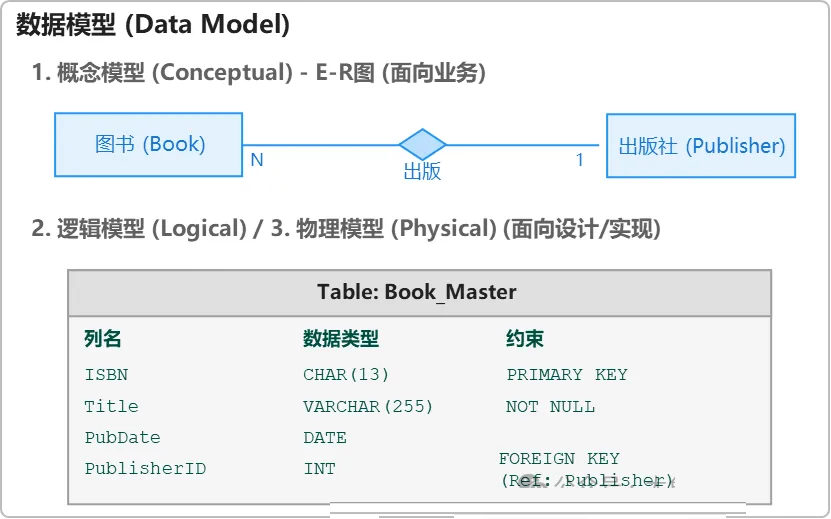Image resolution: width=831 pixels, height=519 pixels.
Task: Click the 数据模型 (Data Model) title
Action: pos(153,25)
